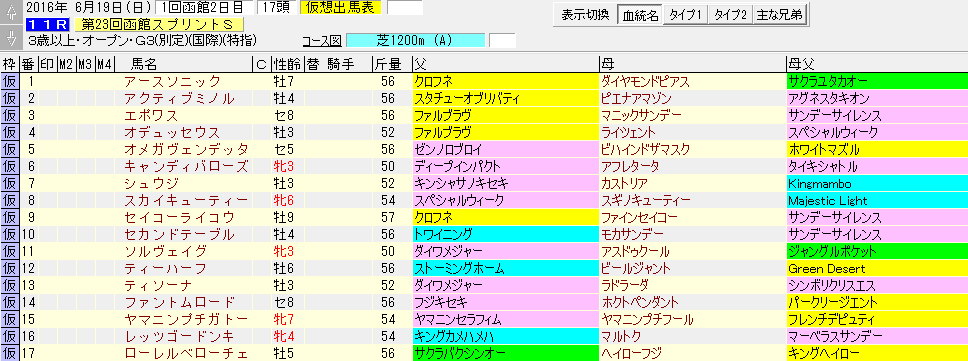Image resolution: width=968 pixels, height=361 pixels.
Task: Click sire cell ディープインパクト
Action: point(506,167)
